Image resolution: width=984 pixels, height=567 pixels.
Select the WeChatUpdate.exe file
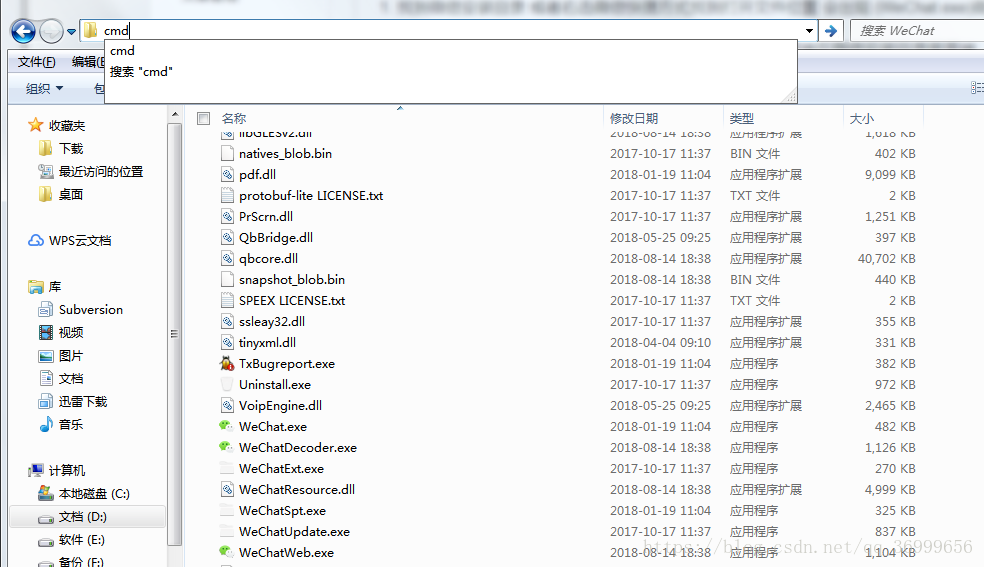[294, 532]
